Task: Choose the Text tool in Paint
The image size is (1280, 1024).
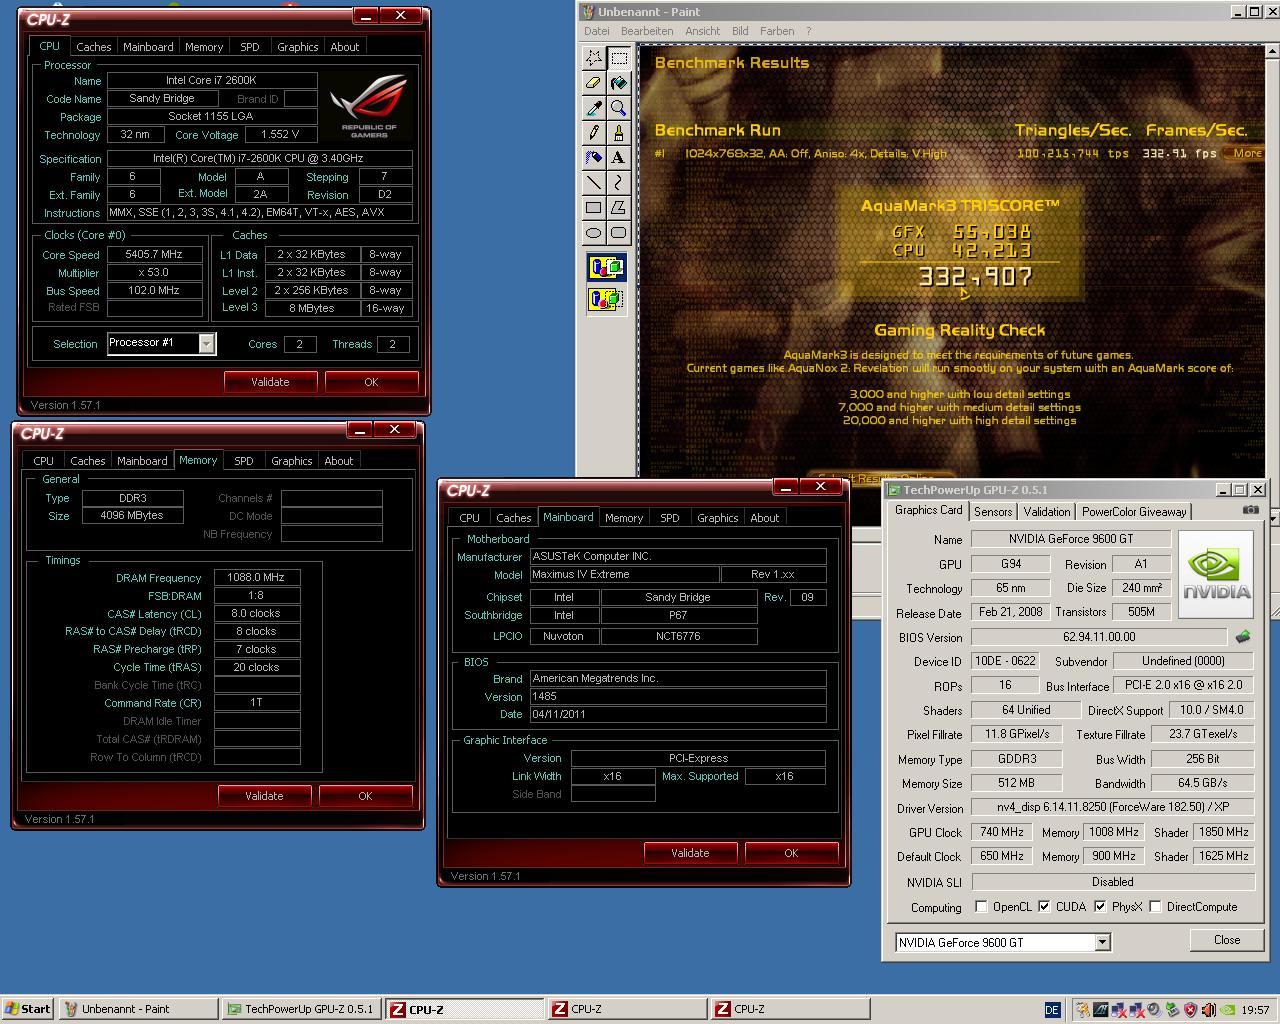Action: click(619, 158)
